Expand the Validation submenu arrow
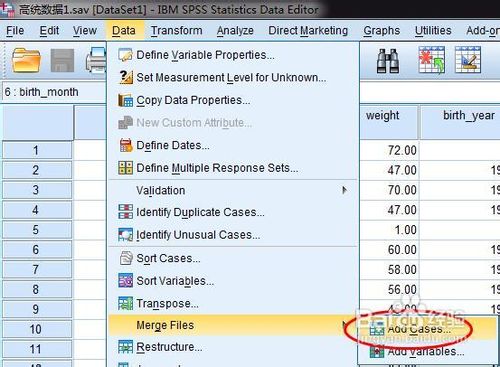Image resolution: width=500 pixels, height=367 pixels. [344, 190]
